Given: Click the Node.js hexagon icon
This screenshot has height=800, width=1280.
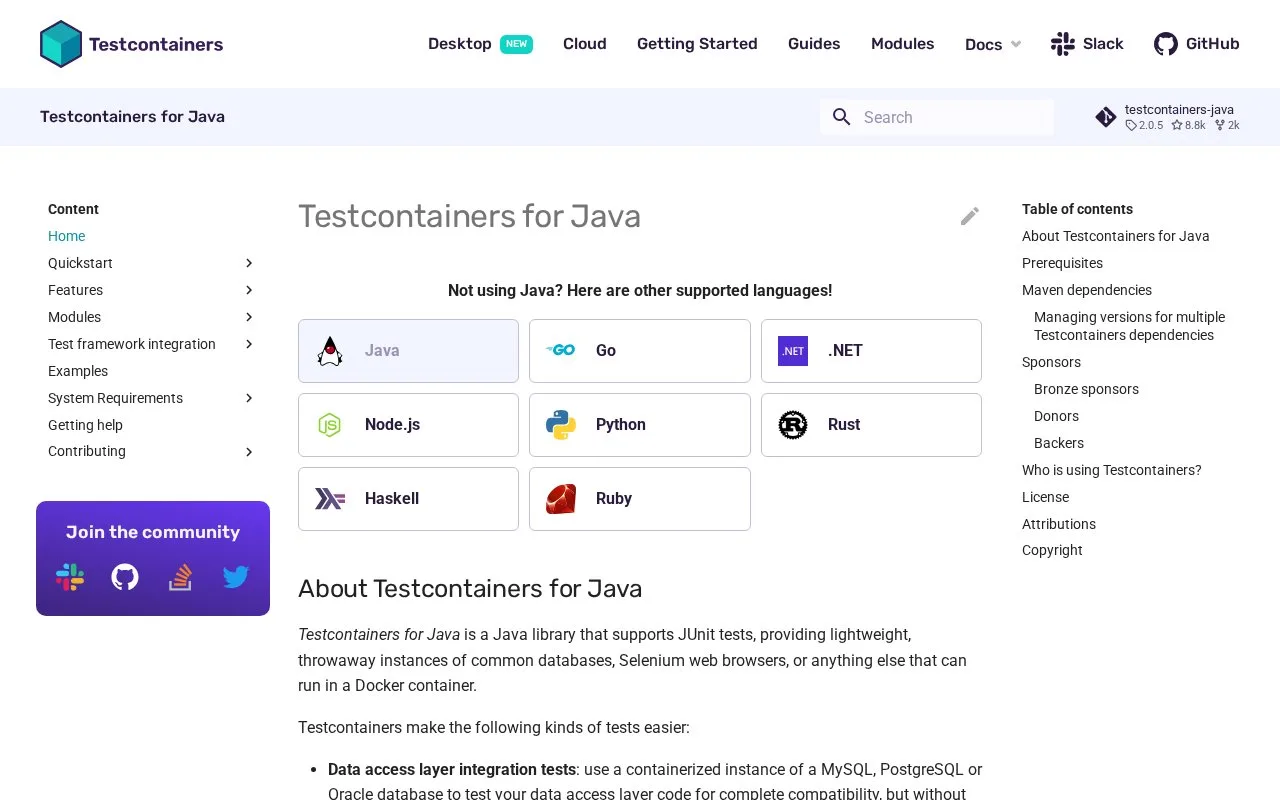Looking at the screenshot, I should (330, 425).
